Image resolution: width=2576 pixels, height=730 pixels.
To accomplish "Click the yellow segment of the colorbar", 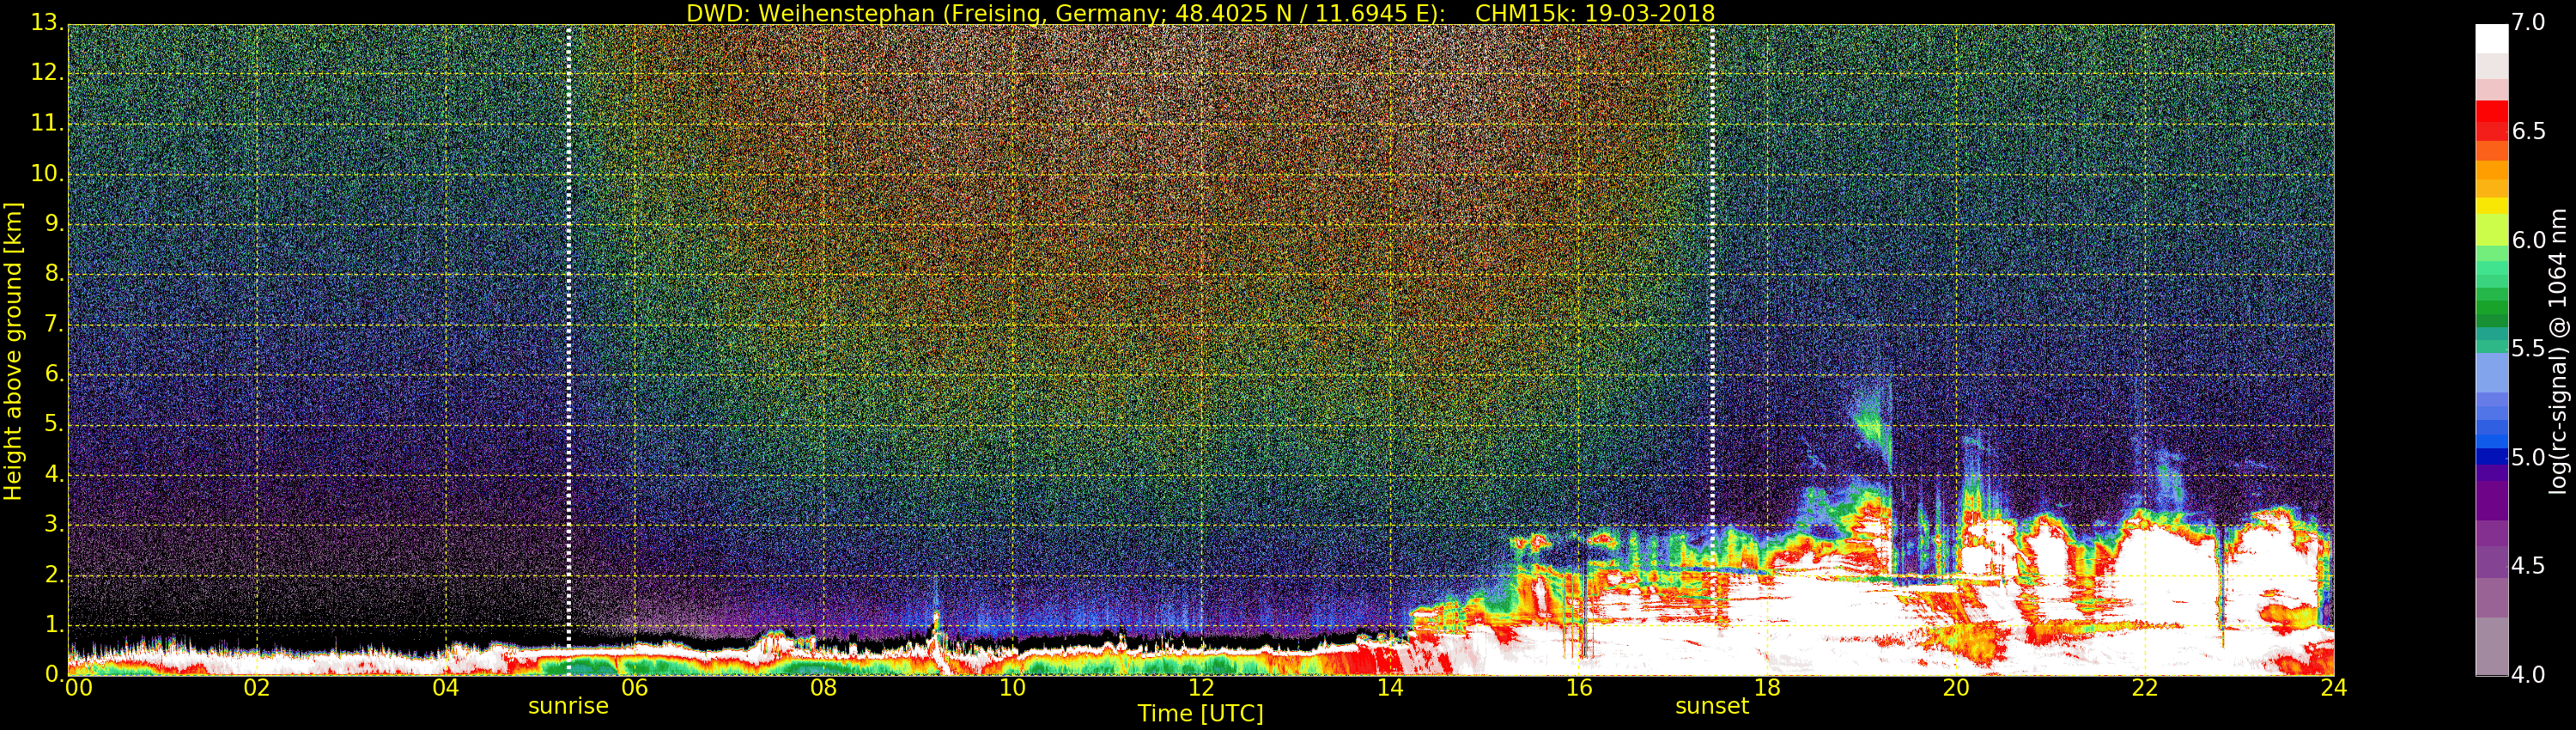I will pos(2491,206).
